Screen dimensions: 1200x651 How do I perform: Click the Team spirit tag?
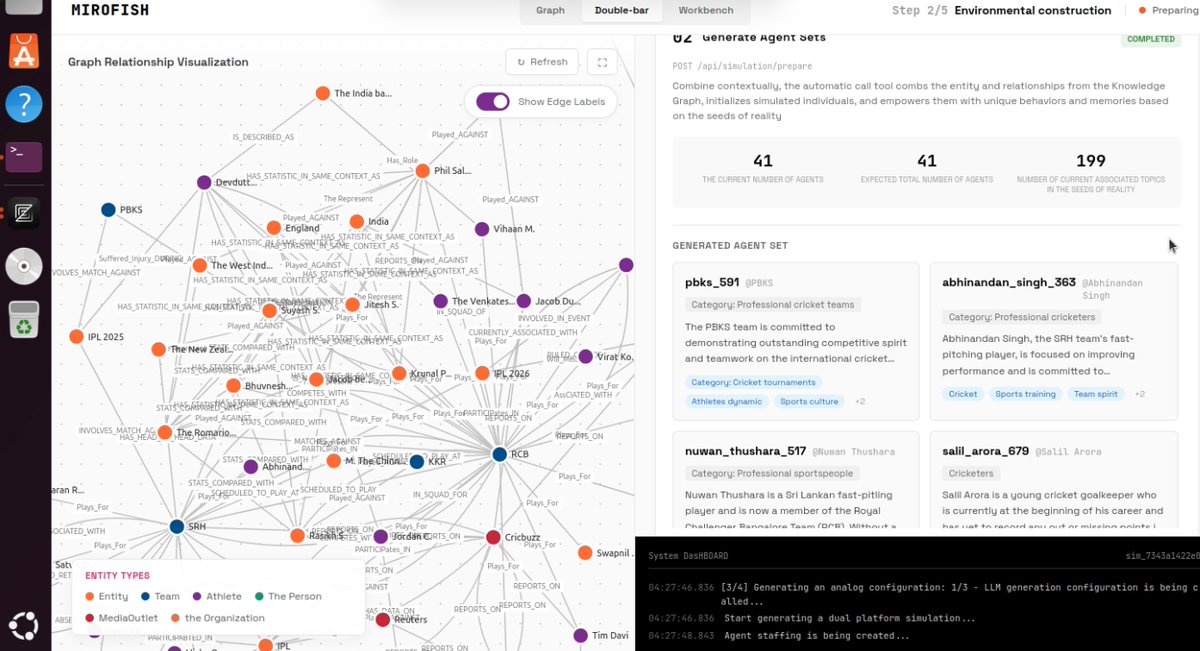pyautogui.click(x=1096, y=394)
